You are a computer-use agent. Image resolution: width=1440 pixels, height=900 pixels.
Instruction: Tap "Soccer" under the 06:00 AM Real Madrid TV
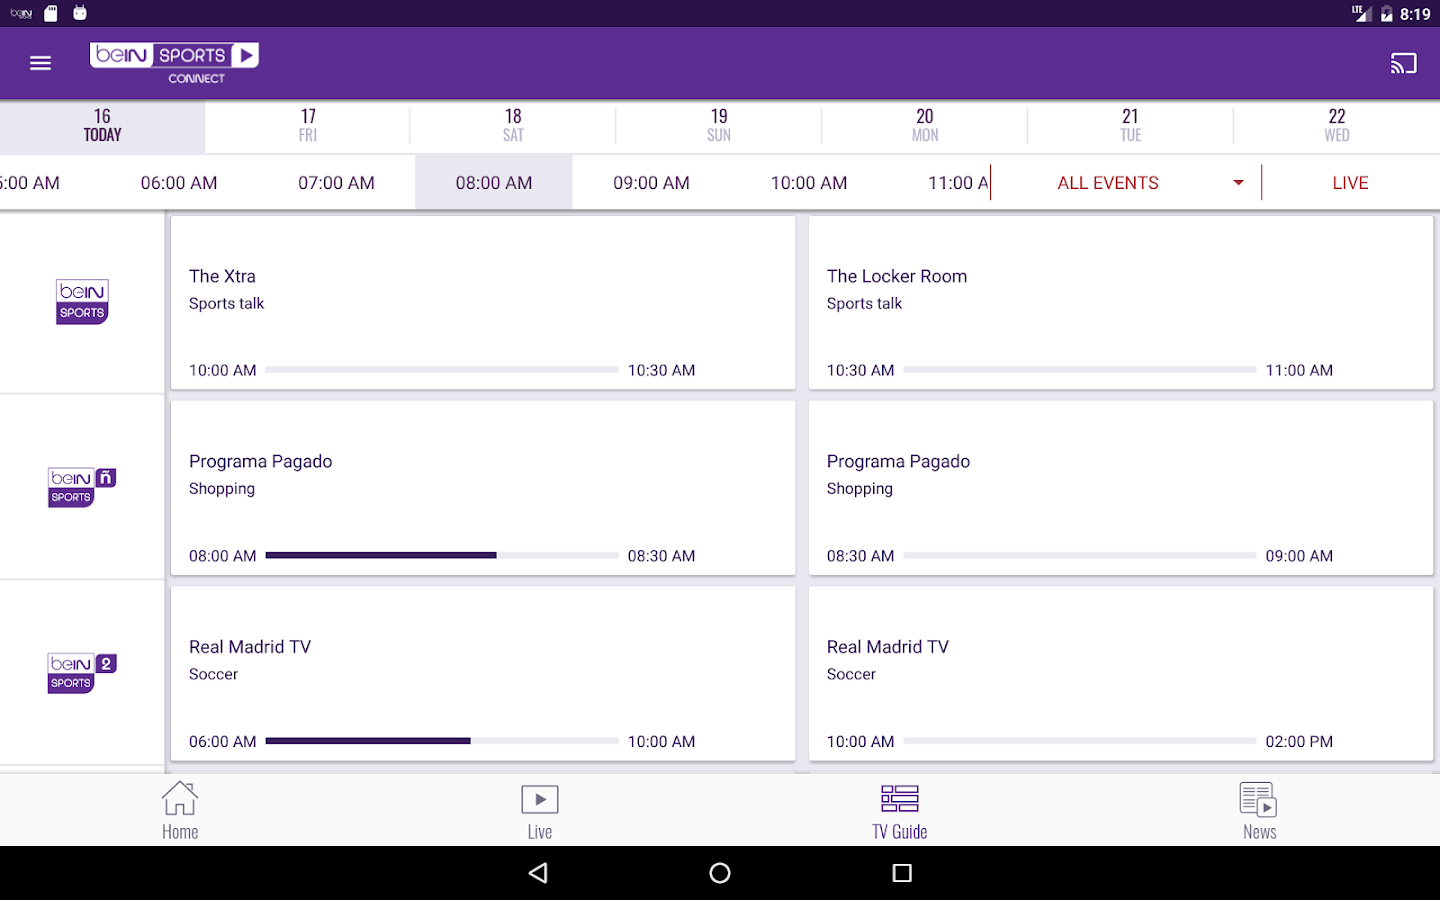pyautogui.click(x=213, y=674)
